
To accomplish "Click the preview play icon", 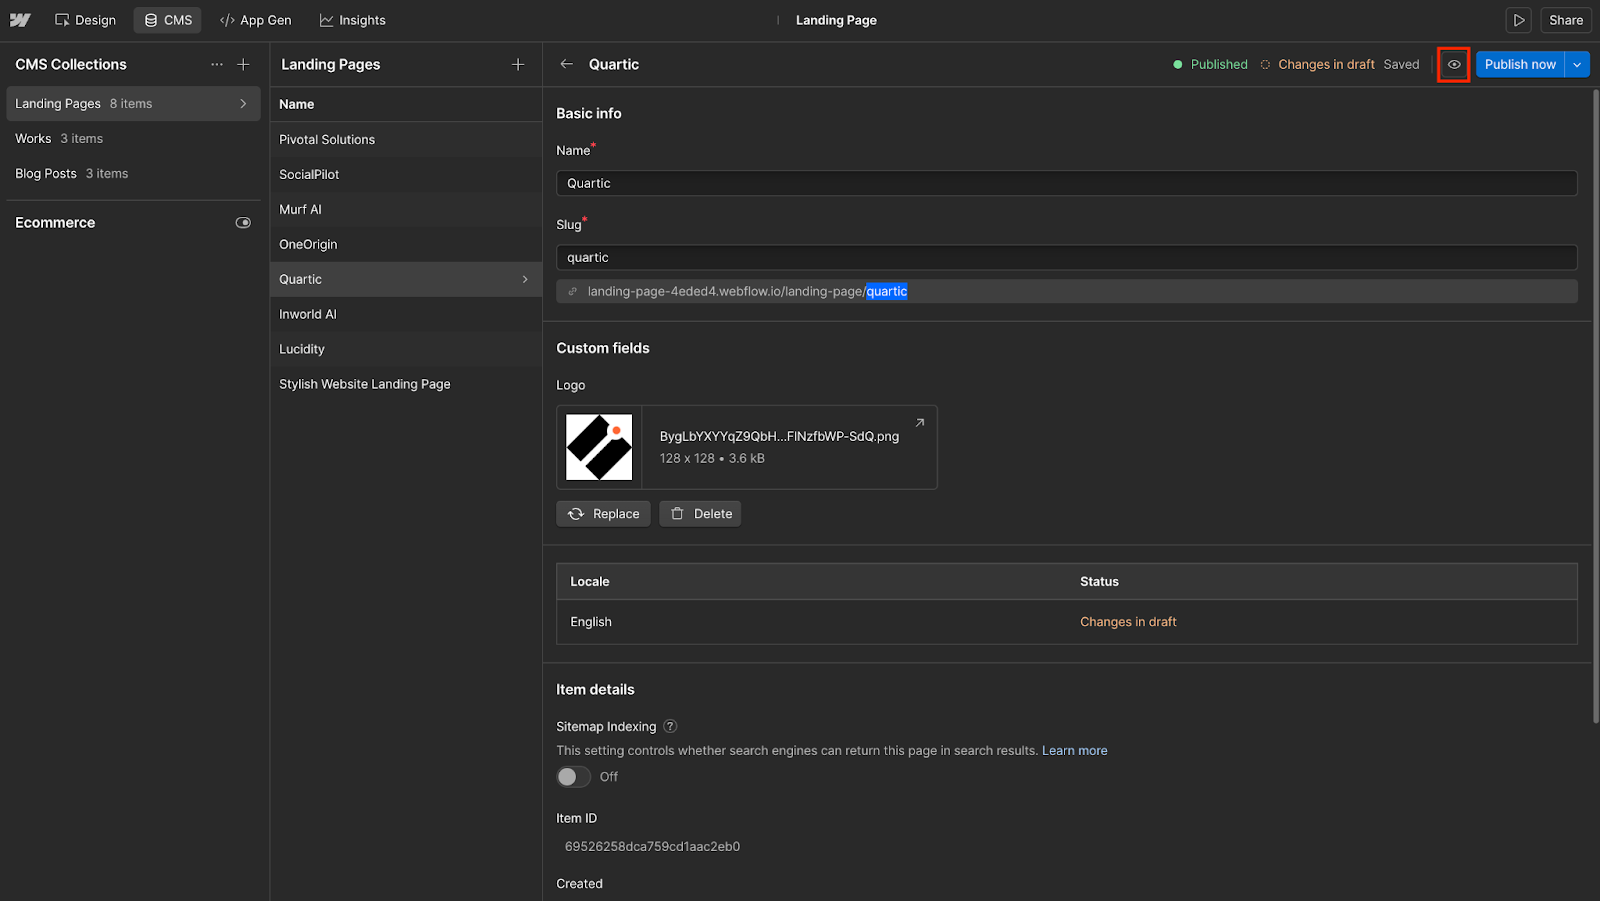I will (1519, 20).
